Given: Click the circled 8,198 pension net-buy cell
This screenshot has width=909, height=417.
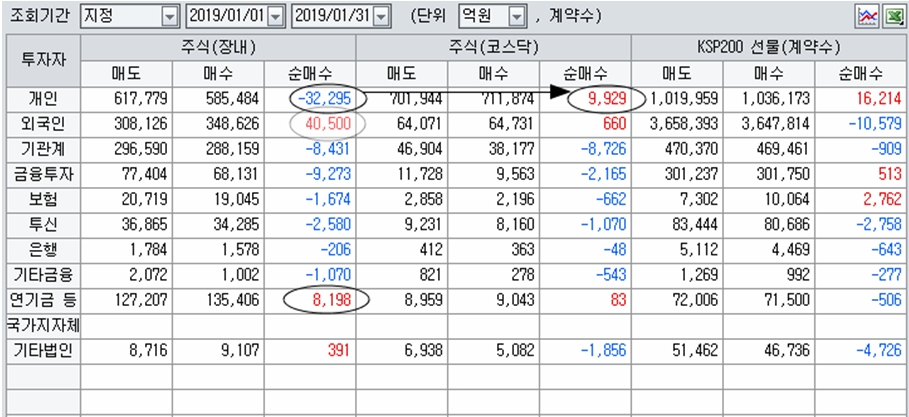Looking at the screenshot, I should click(326, 299).
